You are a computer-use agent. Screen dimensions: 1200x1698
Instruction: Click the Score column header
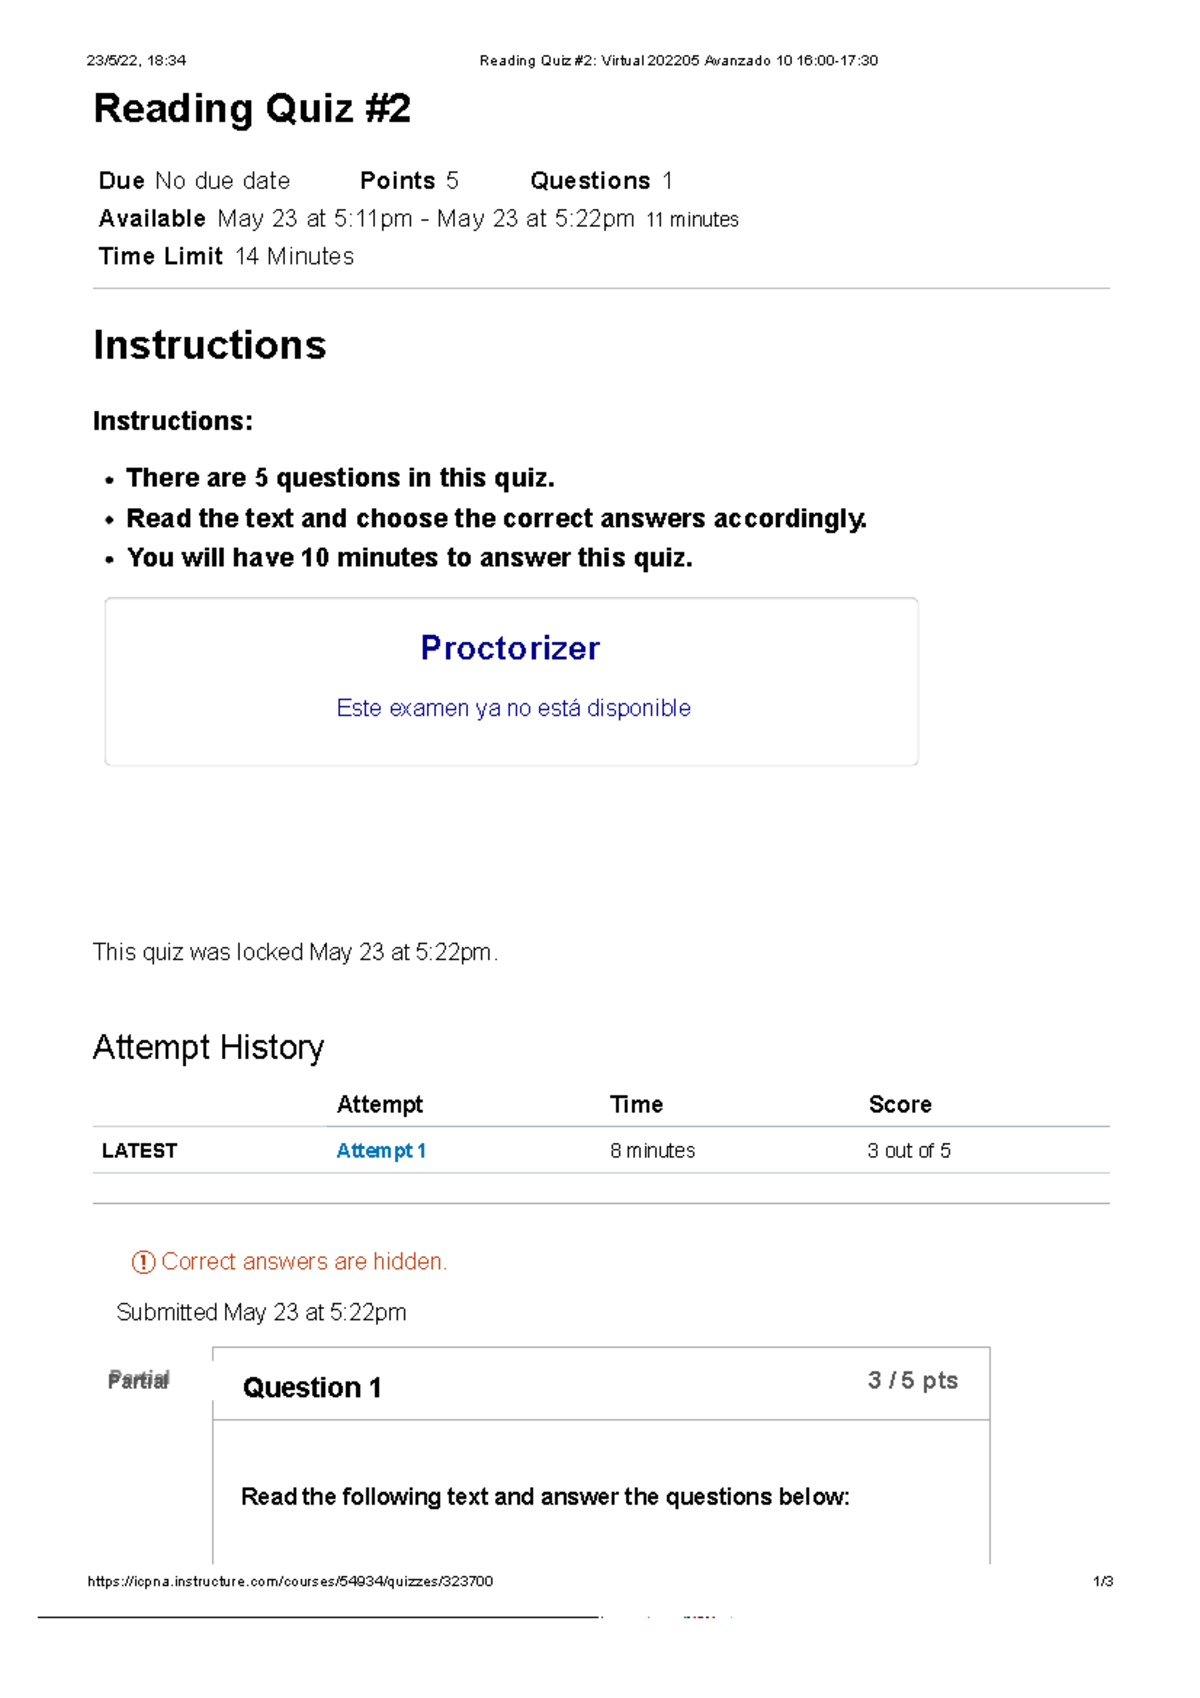[x=900, y=1104]
